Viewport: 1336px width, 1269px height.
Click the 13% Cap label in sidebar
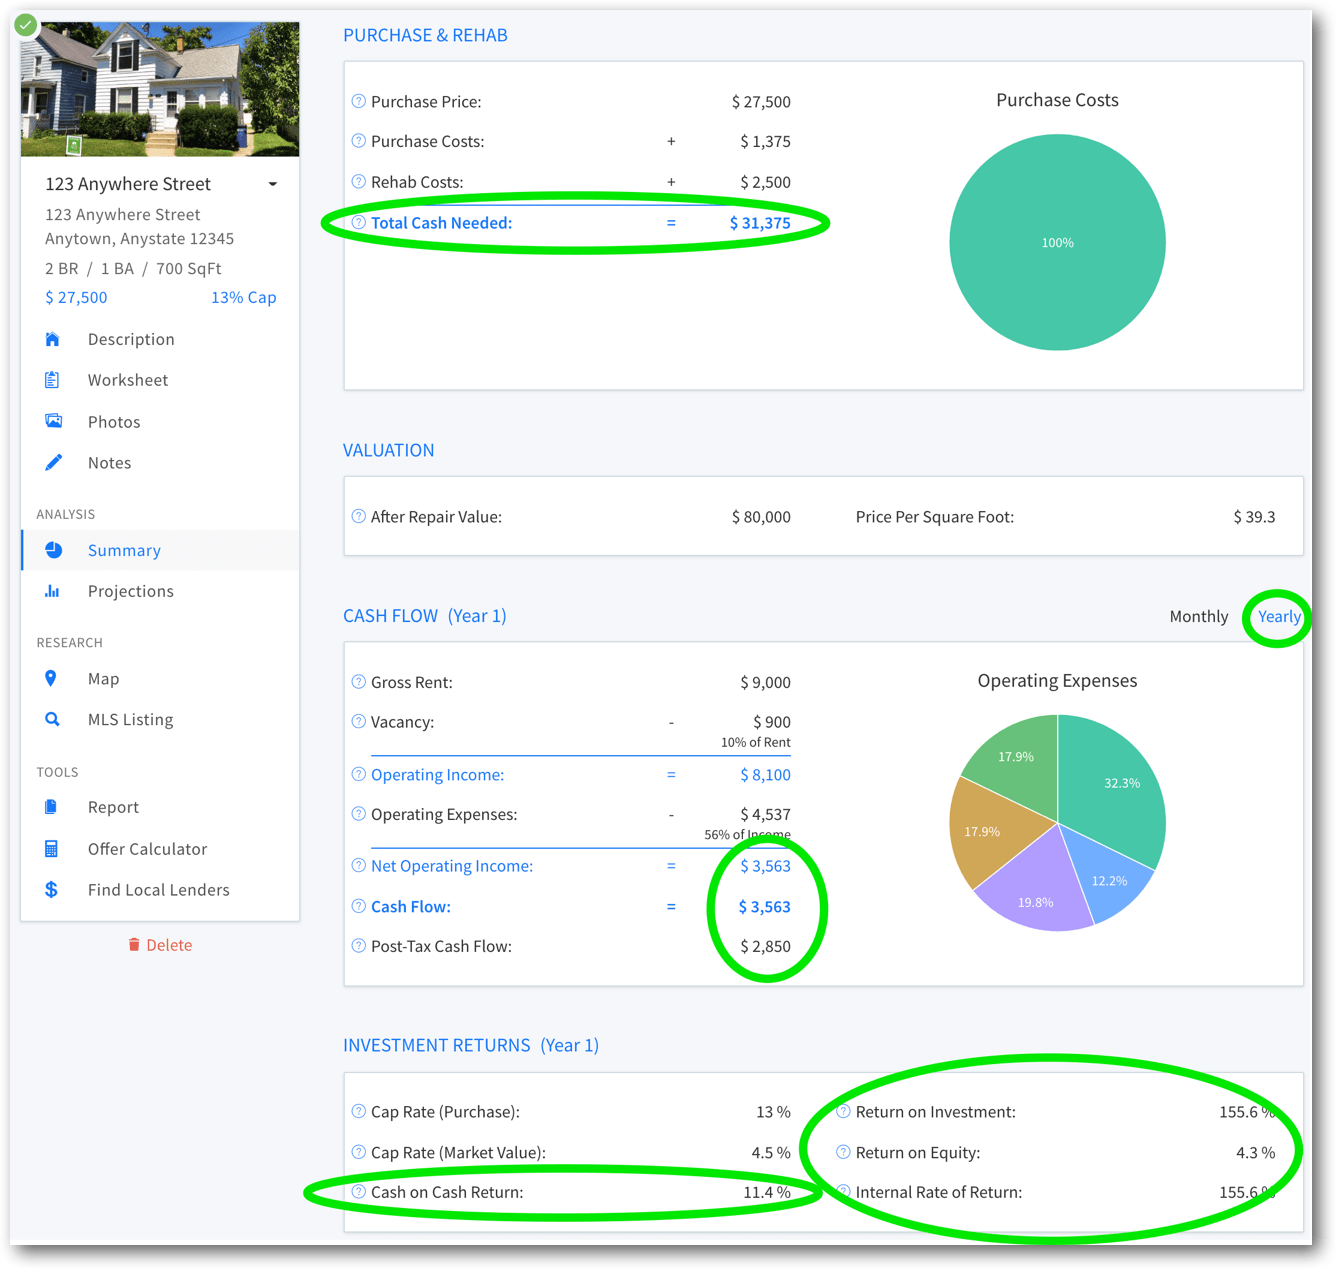(243, 297)
